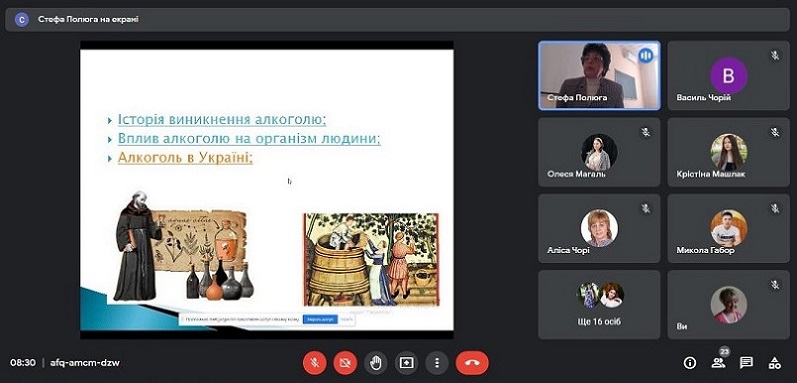The width and height of the screenshot is (797, 383).
Task: Open slide link 'Історія виникнення алкоголю'
Action: pos(222,119)
